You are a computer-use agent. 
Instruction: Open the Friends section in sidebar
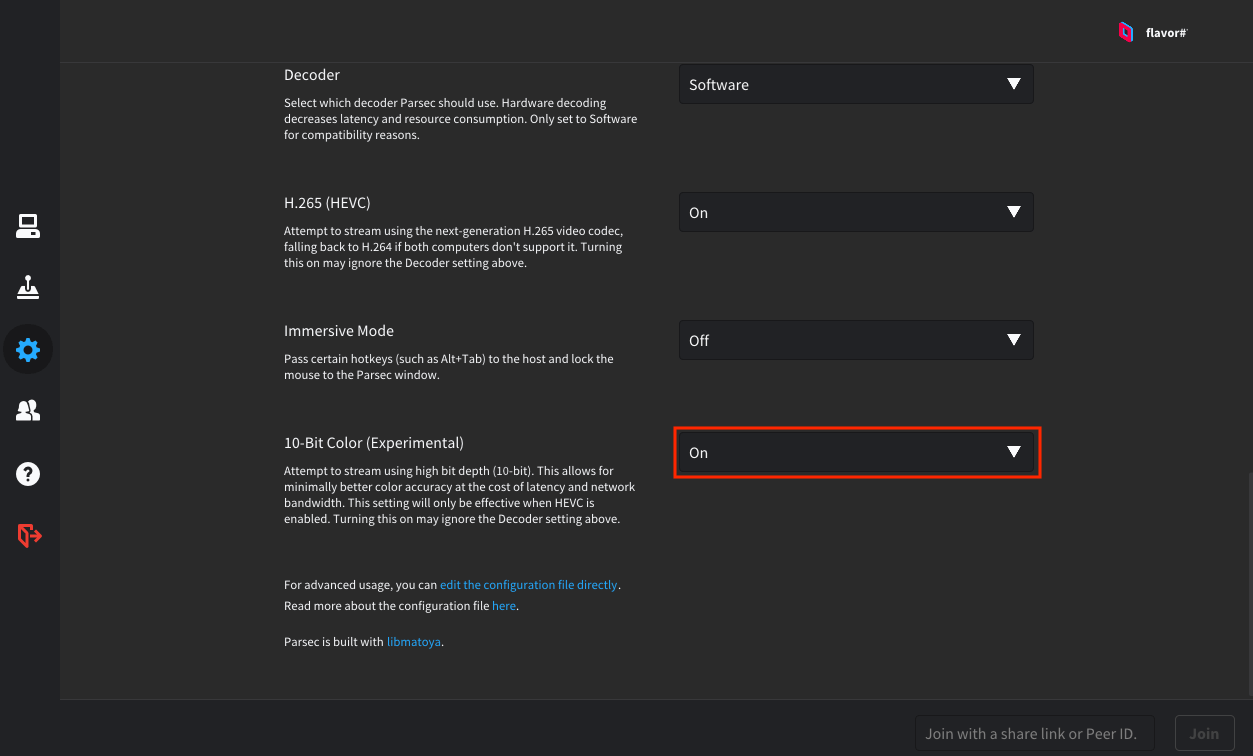[x=28, y=411]
